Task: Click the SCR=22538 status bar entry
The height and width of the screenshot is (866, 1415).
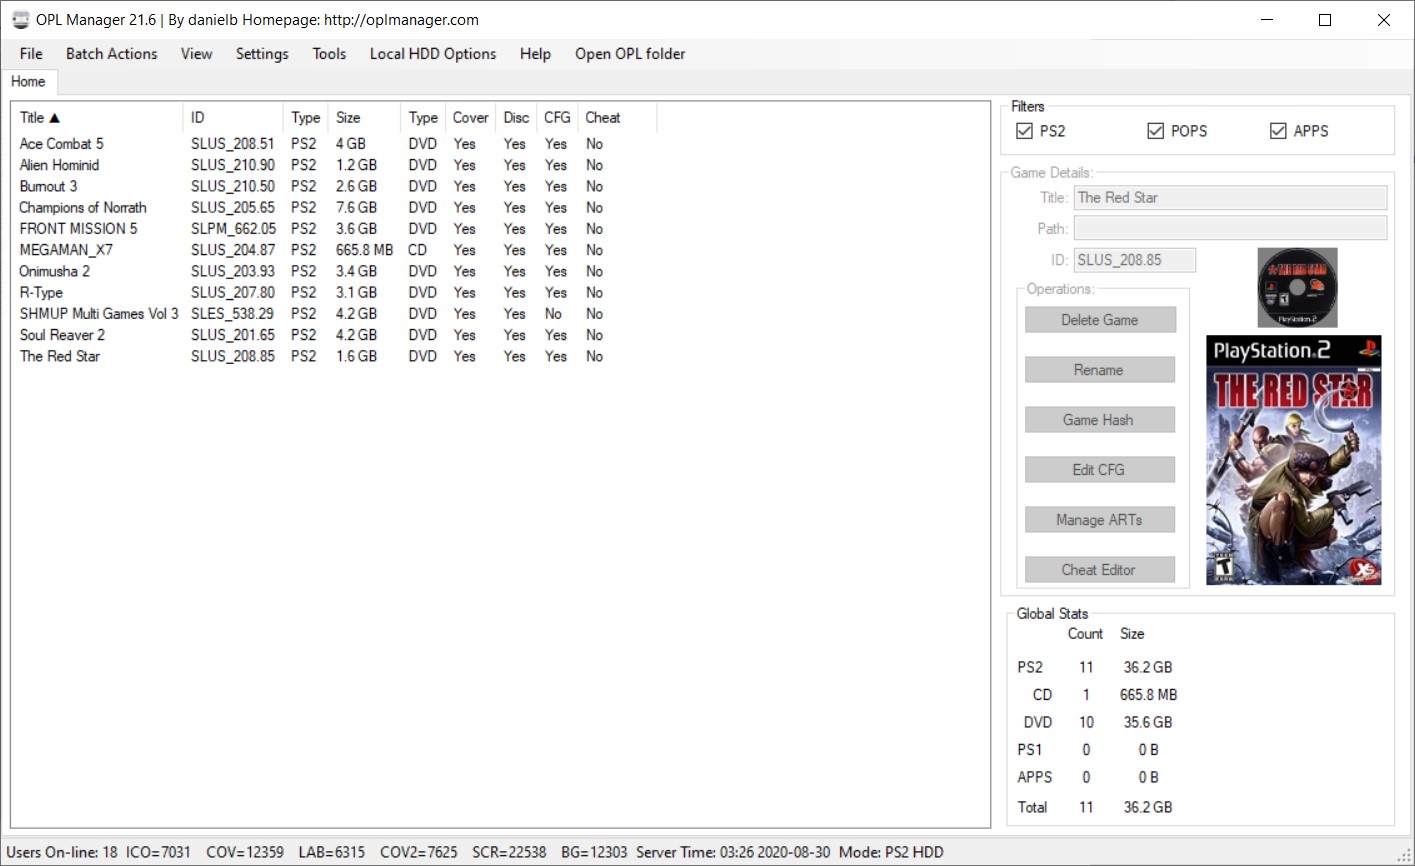Action: [x=508, y=852]
